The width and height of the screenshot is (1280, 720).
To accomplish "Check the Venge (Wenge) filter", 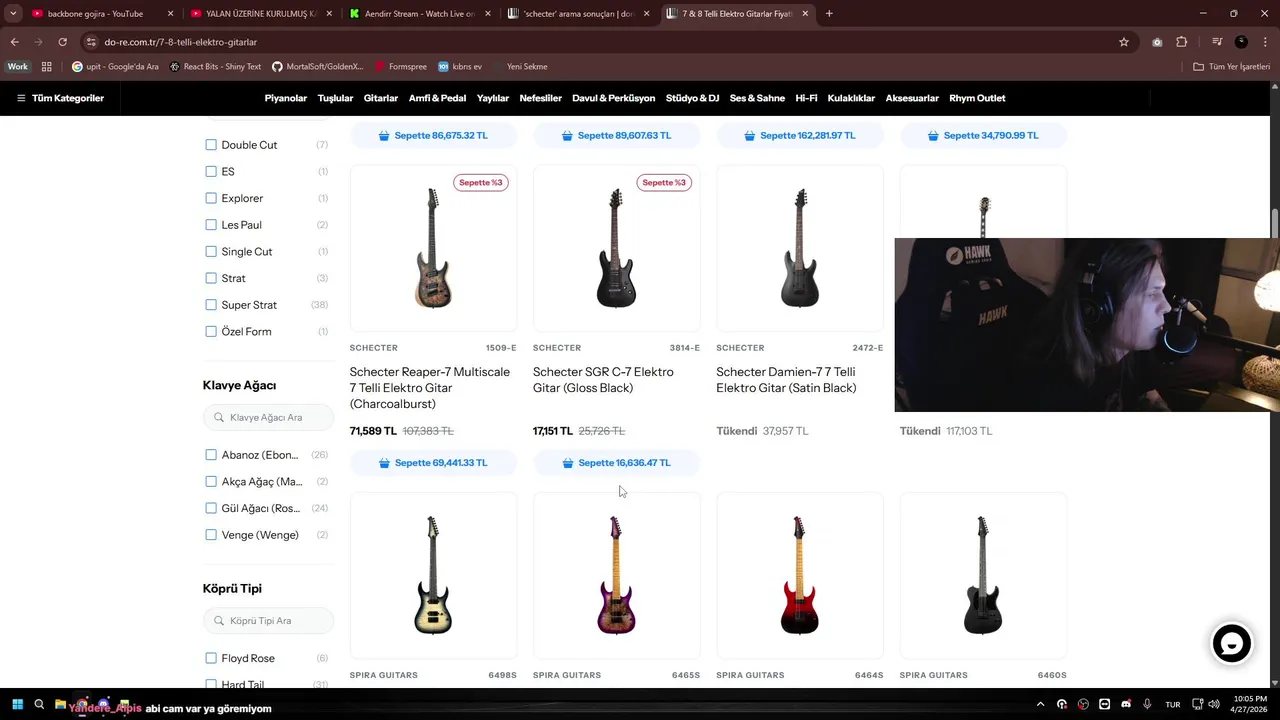I will pos(211,535).
